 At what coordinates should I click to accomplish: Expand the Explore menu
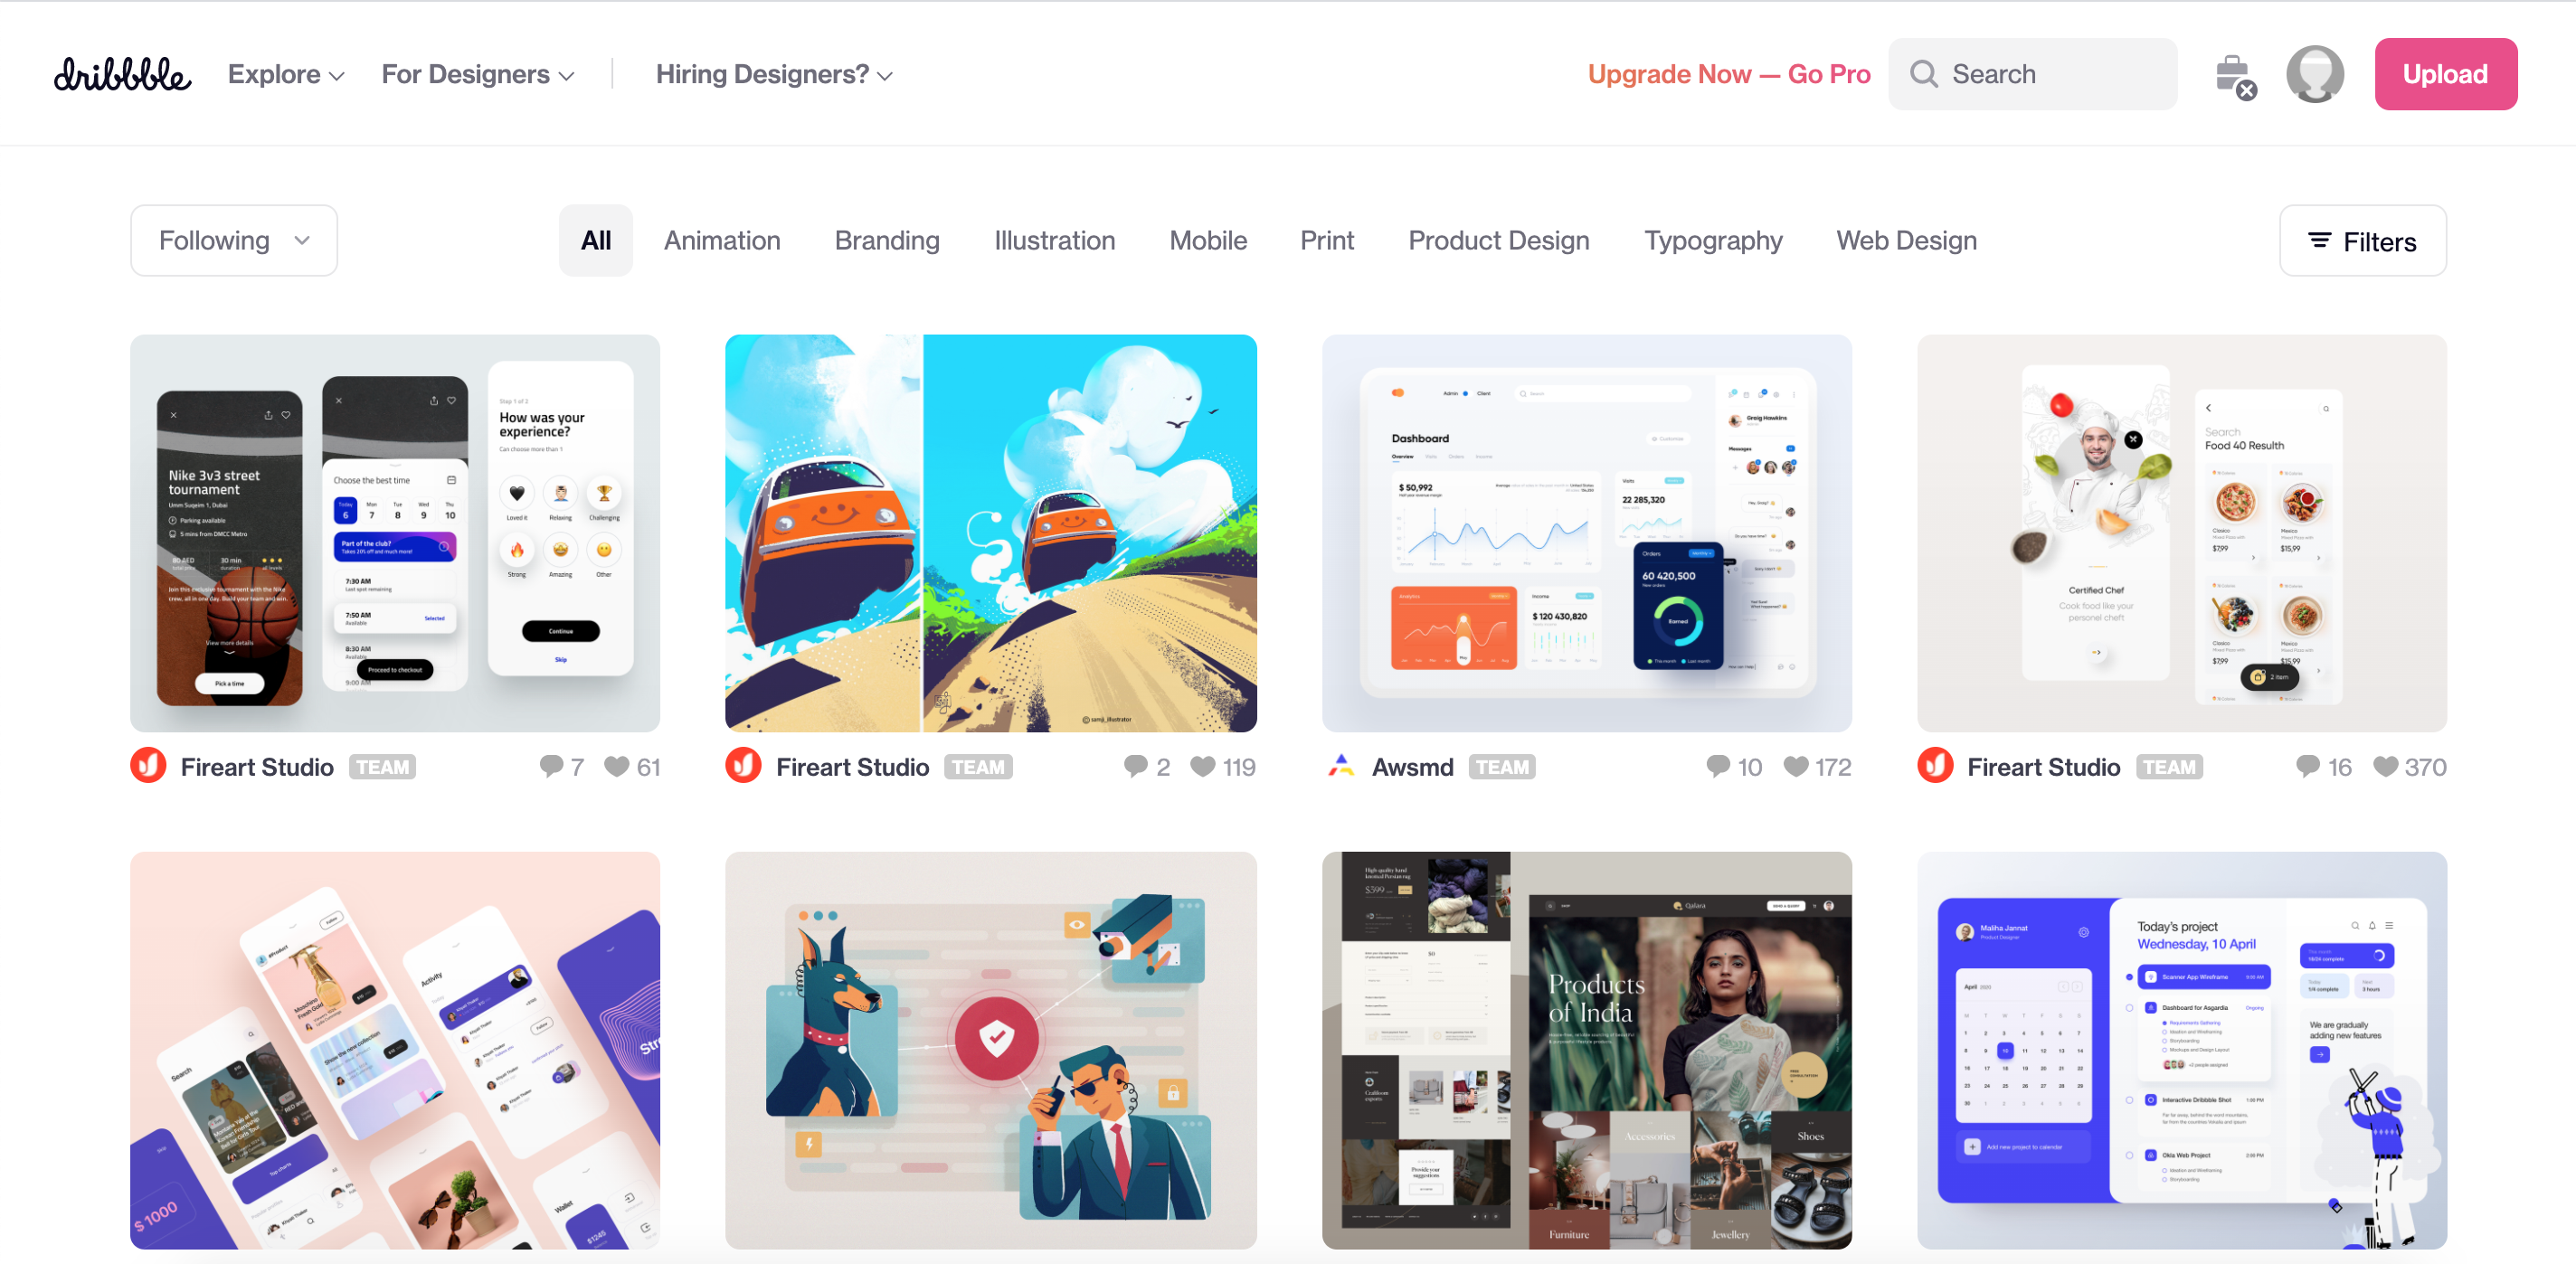285,75
